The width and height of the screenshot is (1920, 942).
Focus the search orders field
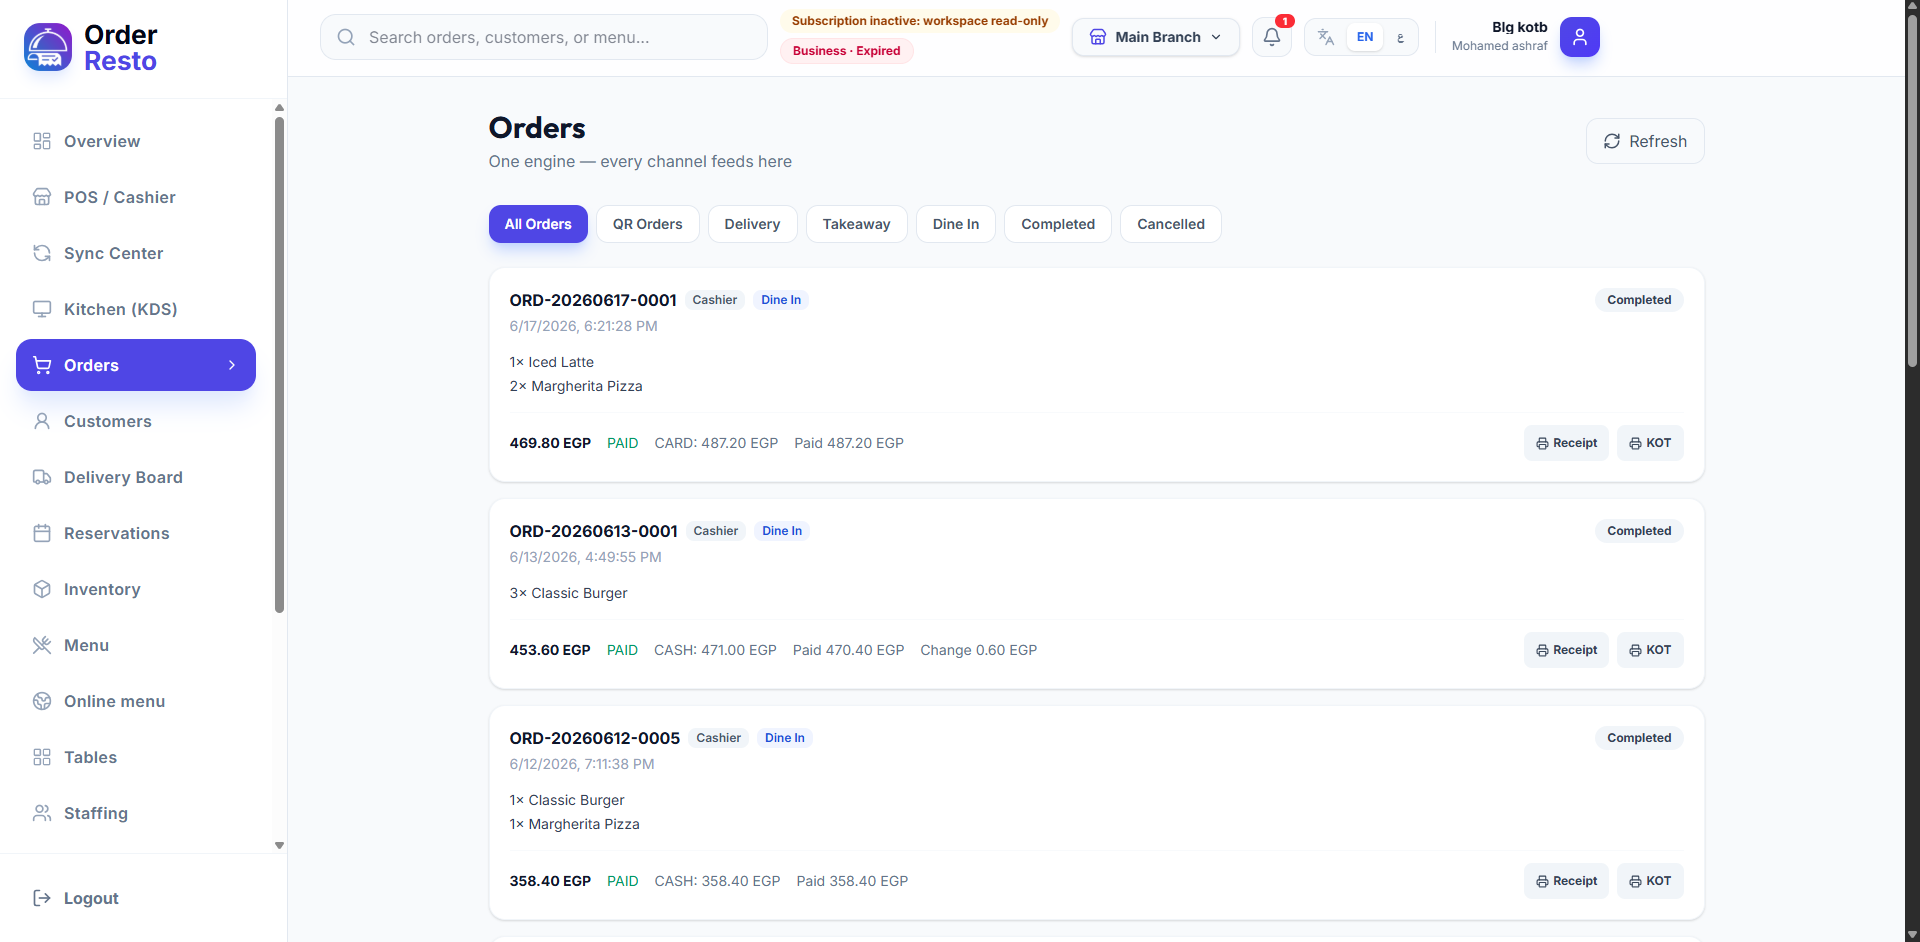544,37
